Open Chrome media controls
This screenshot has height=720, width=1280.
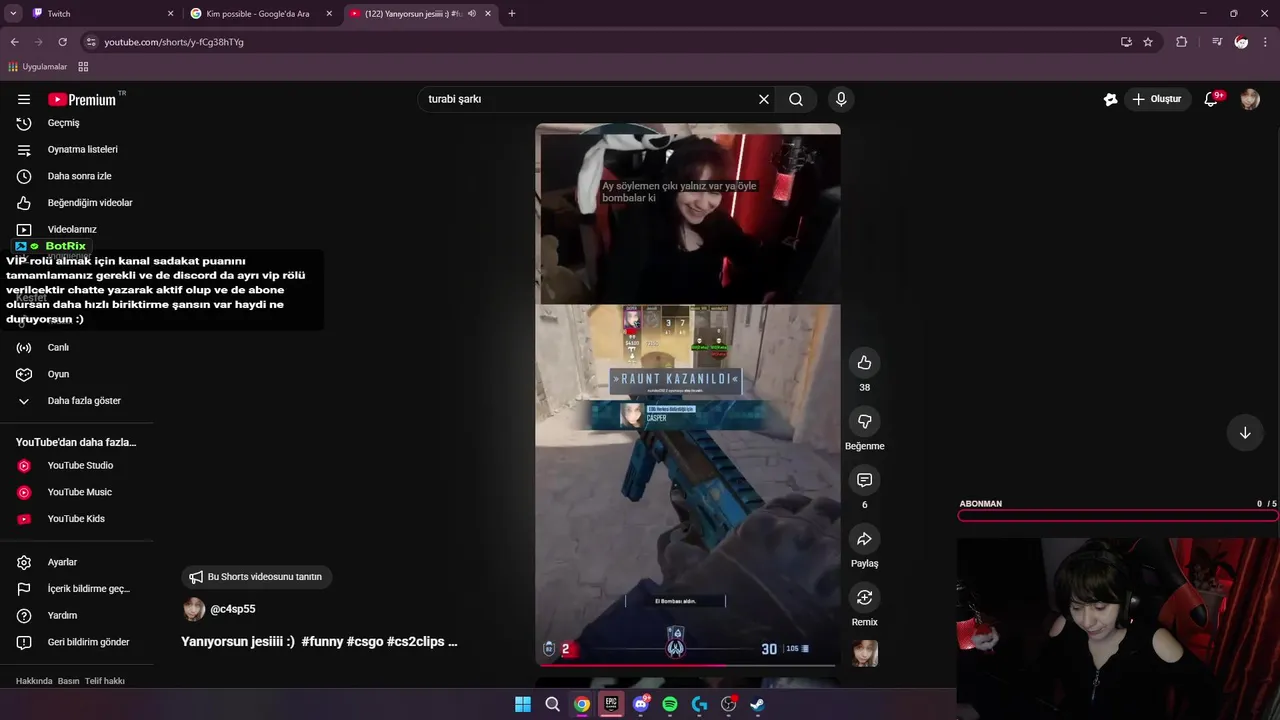point(1216,42)
